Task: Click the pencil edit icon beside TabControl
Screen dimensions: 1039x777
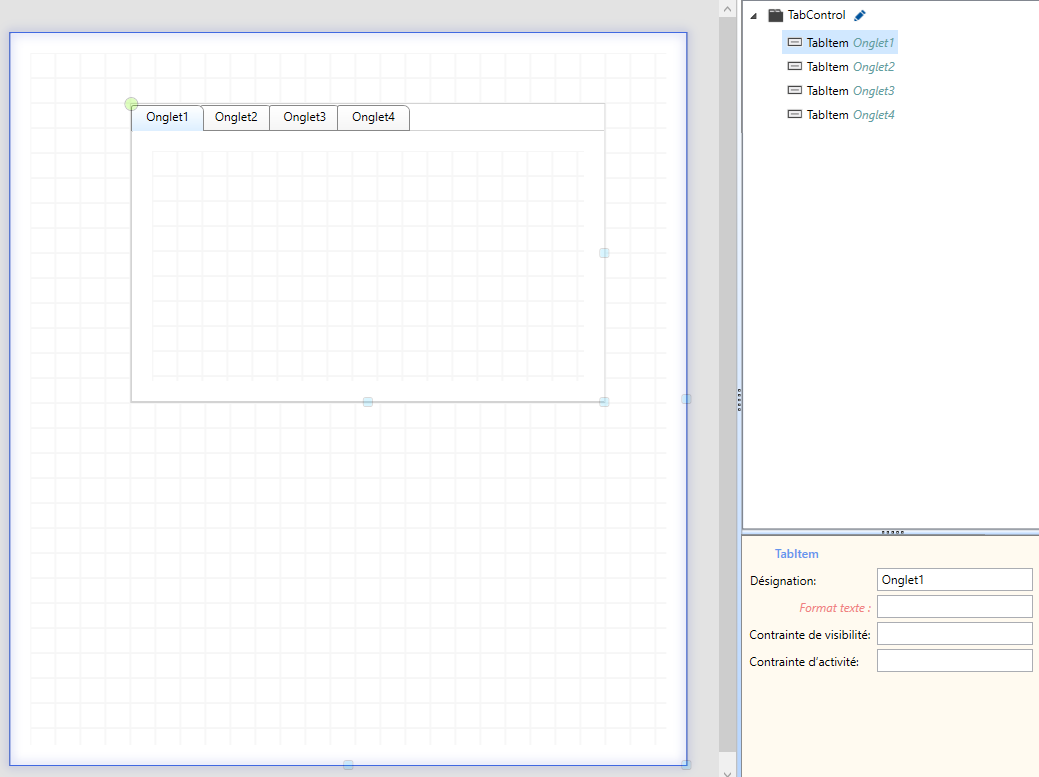Action: [860, 15]
